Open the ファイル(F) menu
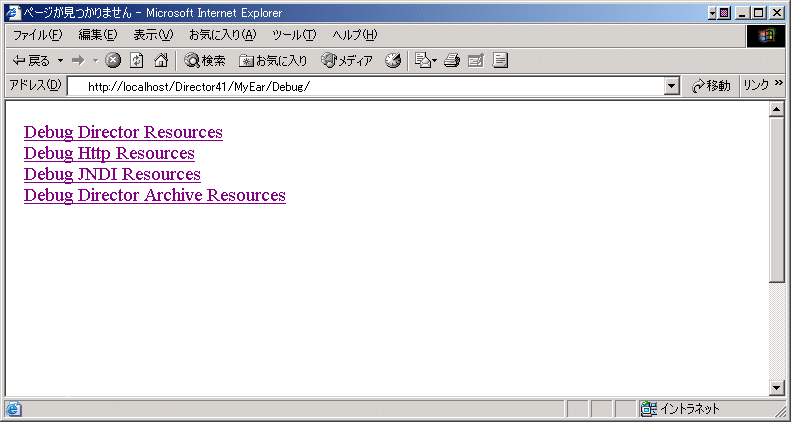791x422 pixels. [37, 35]
